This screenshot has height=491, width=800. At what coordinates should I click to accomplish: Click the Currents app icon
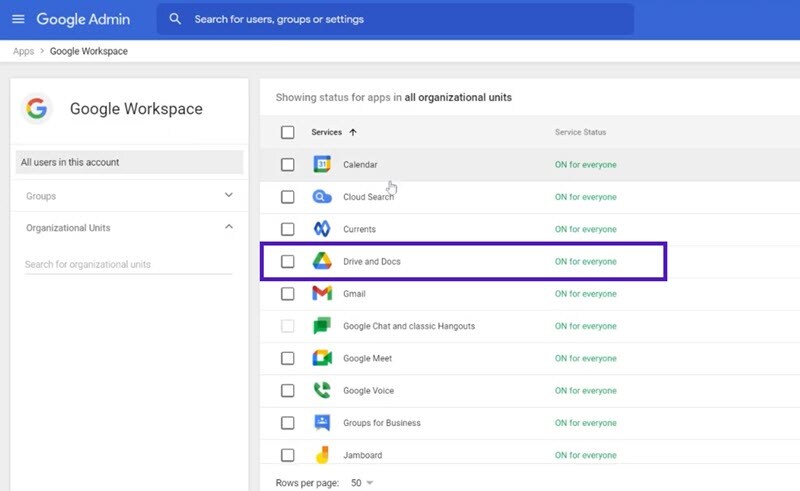click(x=322, y=229)
